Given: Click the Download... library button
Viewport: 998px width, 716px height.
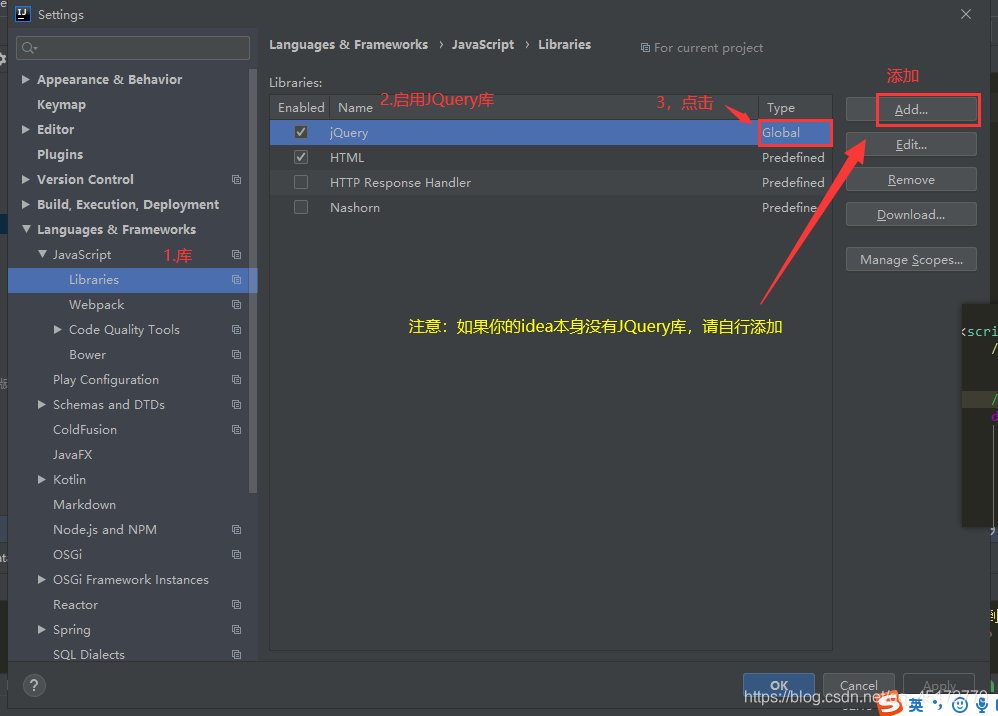Looking at the screenshot, I should [x=911, y=214].
